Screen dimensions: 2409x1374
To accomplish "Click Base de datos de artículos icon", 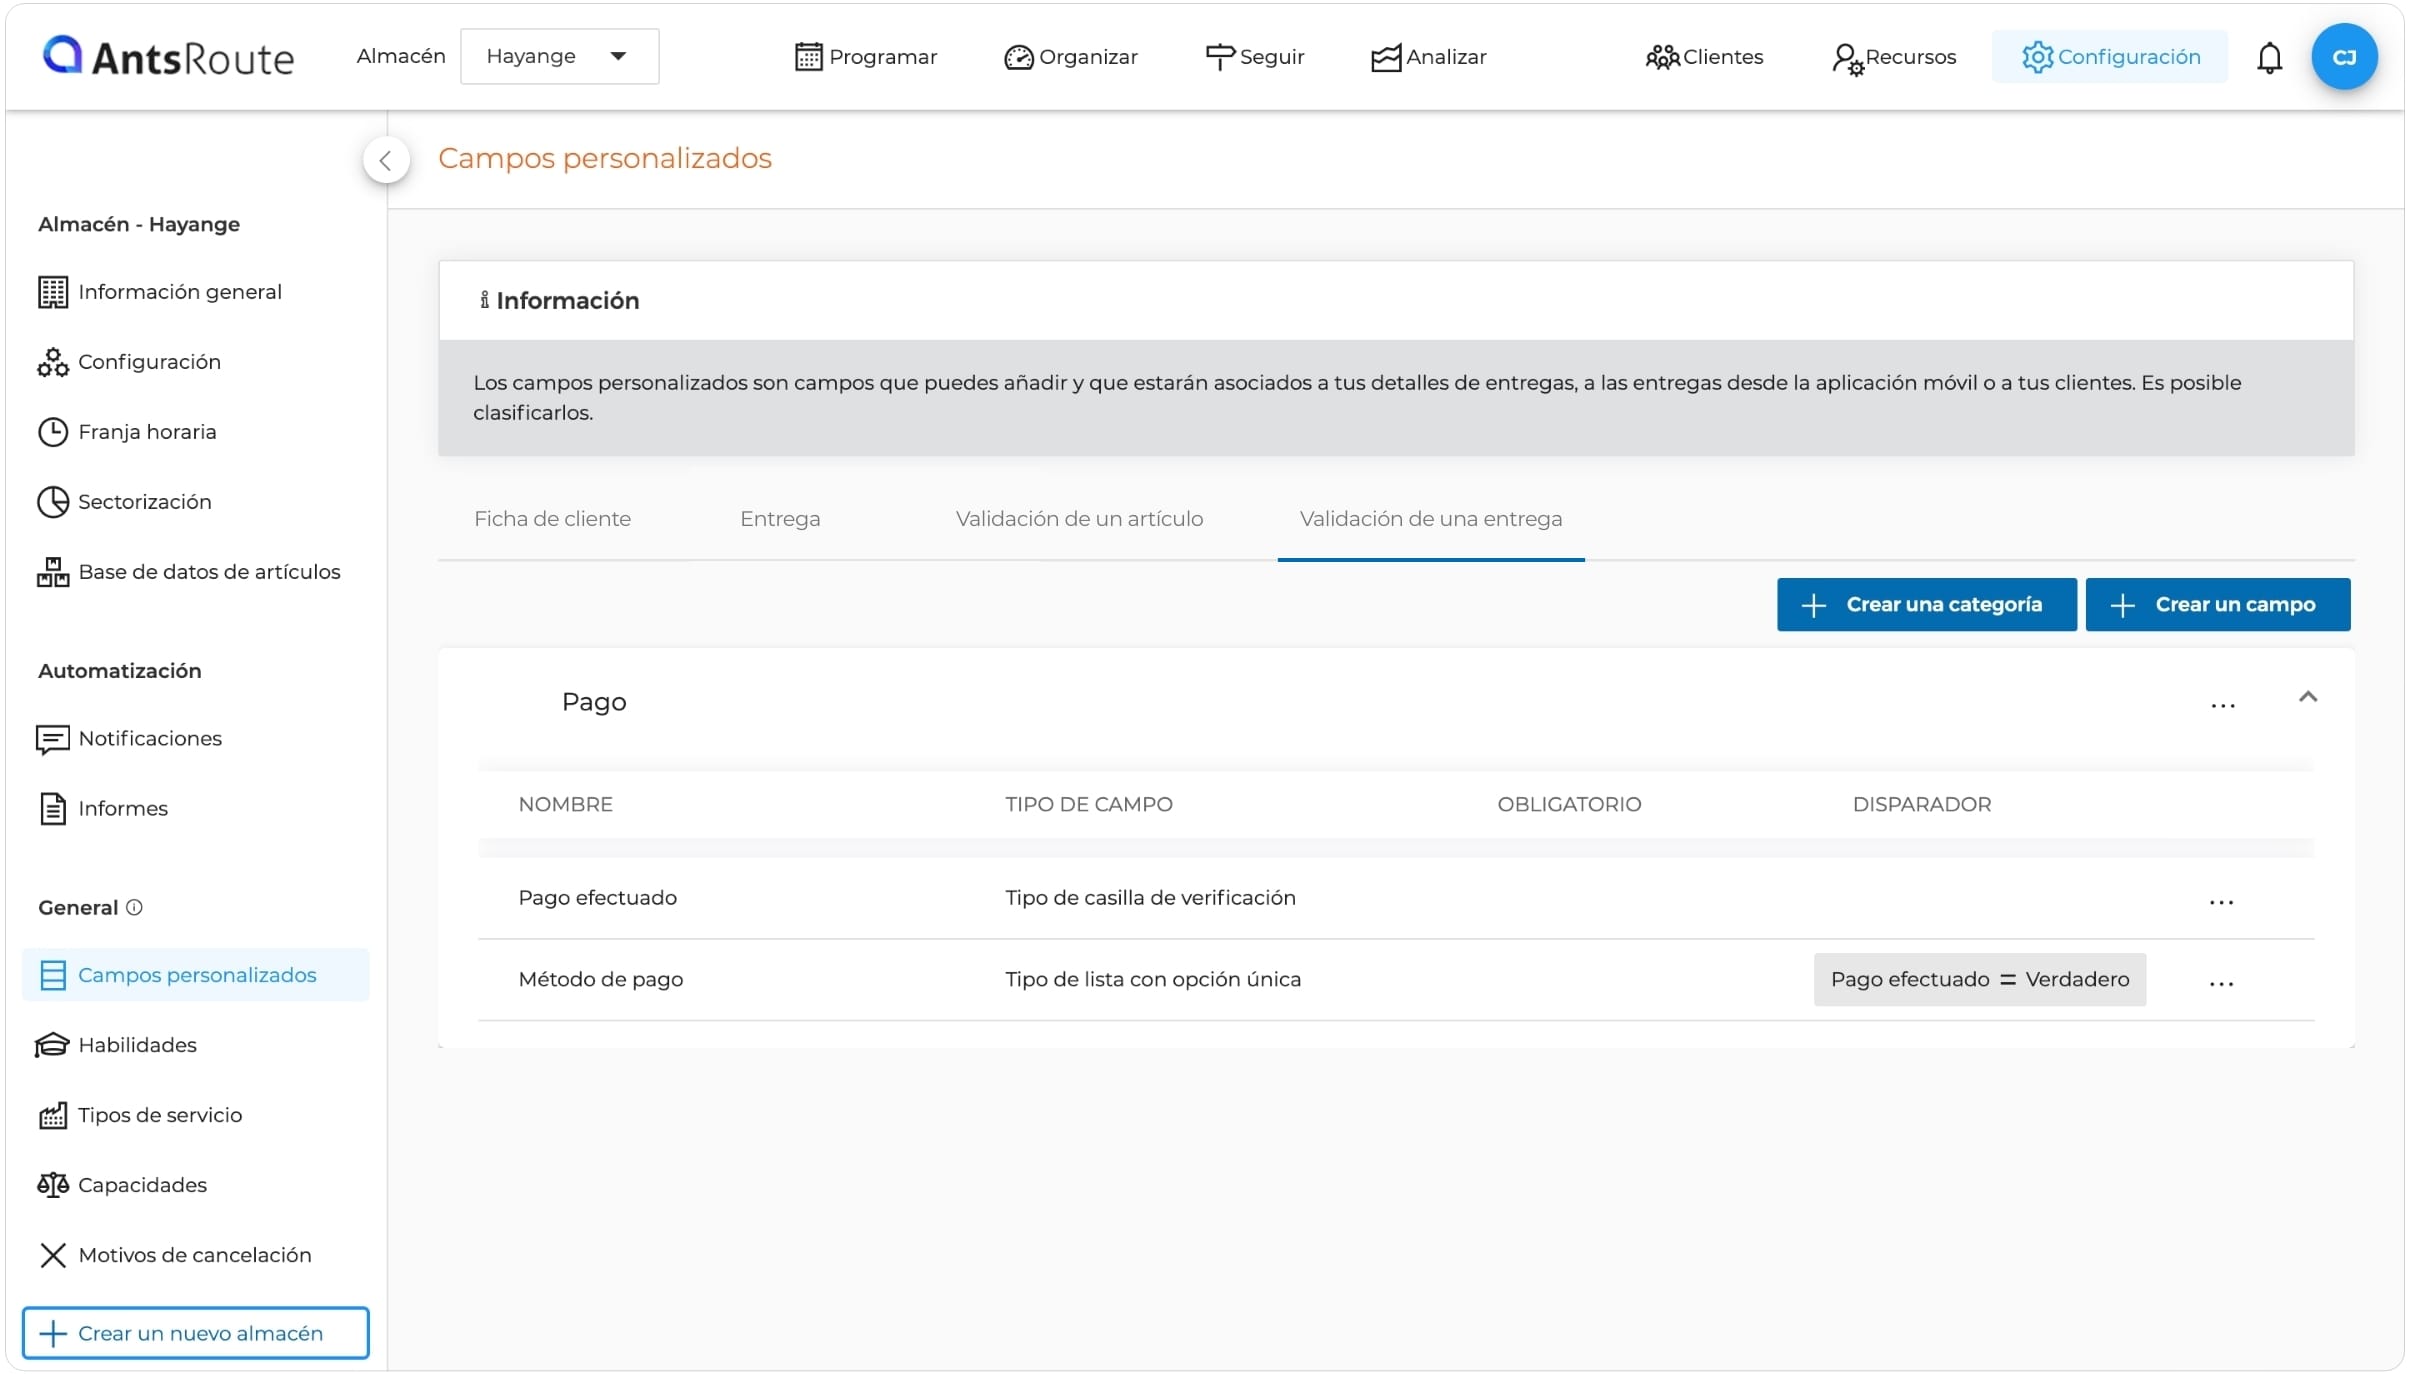I will click(52, 572).
